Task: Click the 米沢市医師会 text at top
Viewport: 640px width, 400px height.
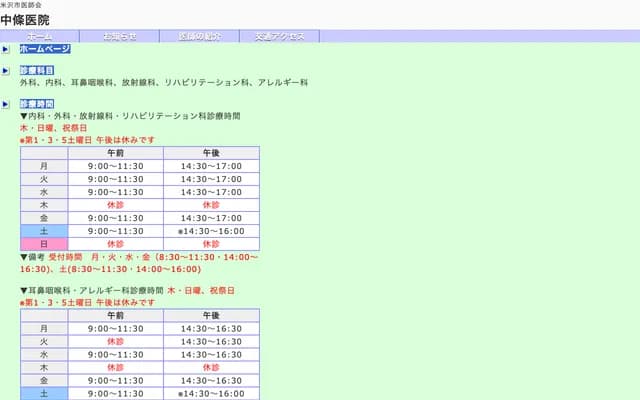Action: click(21, 5)
